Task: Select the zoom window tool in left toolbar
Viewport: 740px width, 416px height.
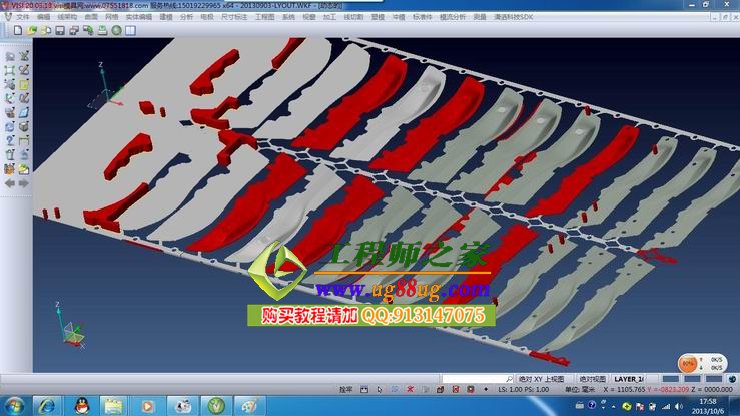Action: pyautogui.click(x=10, y=57)
